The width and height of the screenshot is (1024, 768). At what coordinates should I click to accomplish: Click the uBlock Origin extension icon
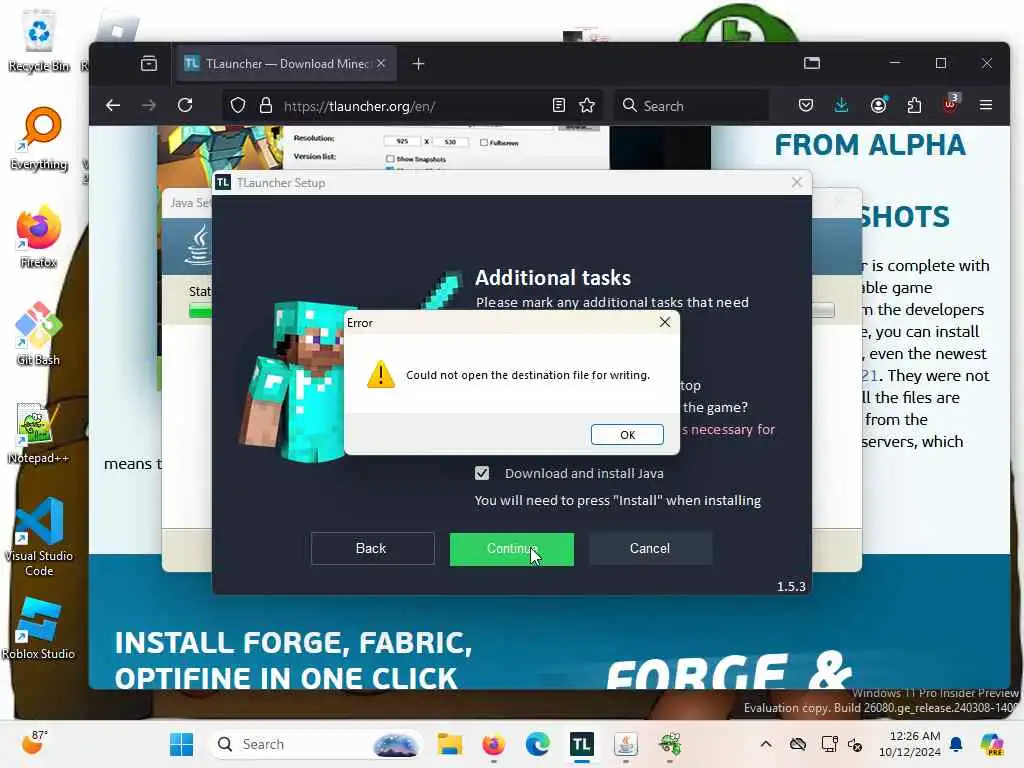click(x=950, y=104)
